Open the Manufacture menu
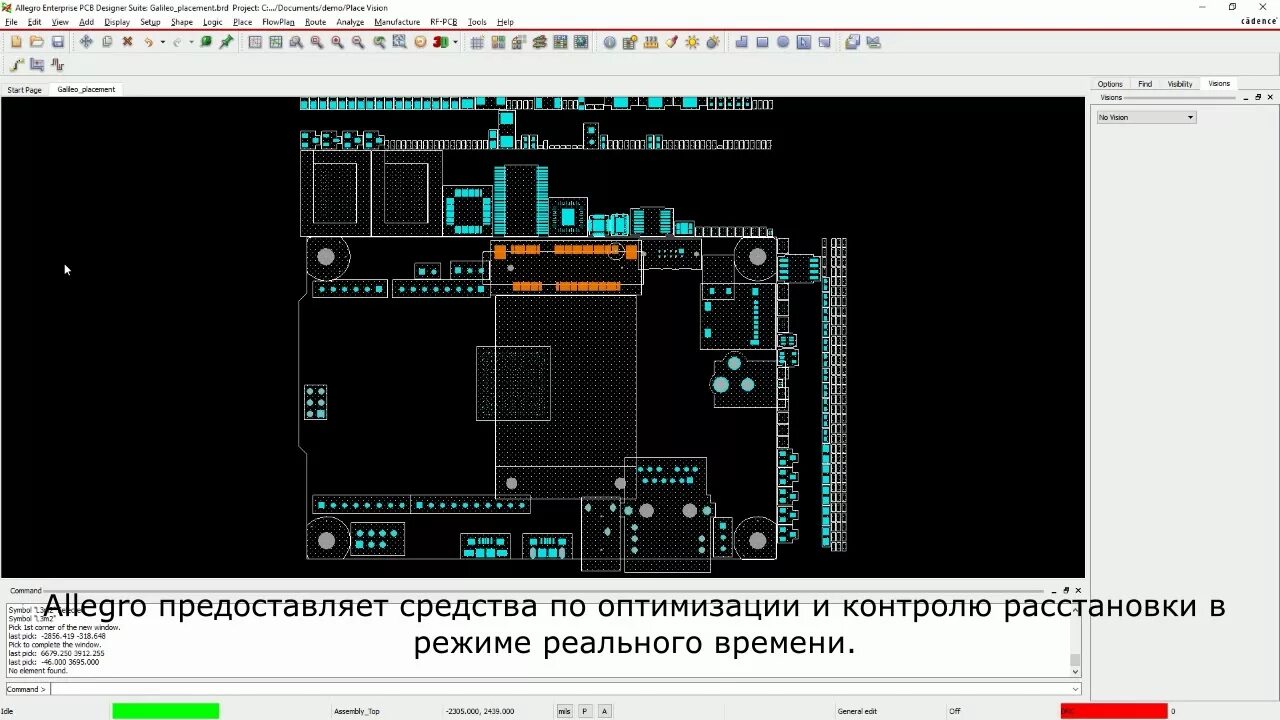 click(397, 22)
